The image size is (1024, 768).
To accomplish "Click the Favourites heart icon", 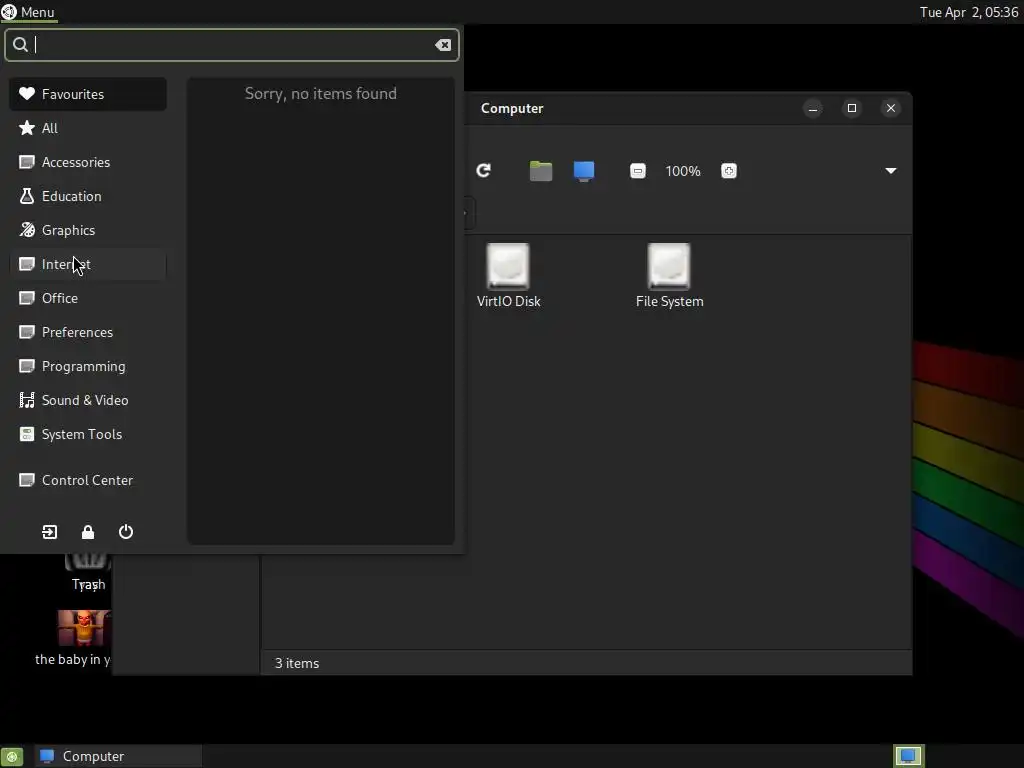I will (27, 94).
